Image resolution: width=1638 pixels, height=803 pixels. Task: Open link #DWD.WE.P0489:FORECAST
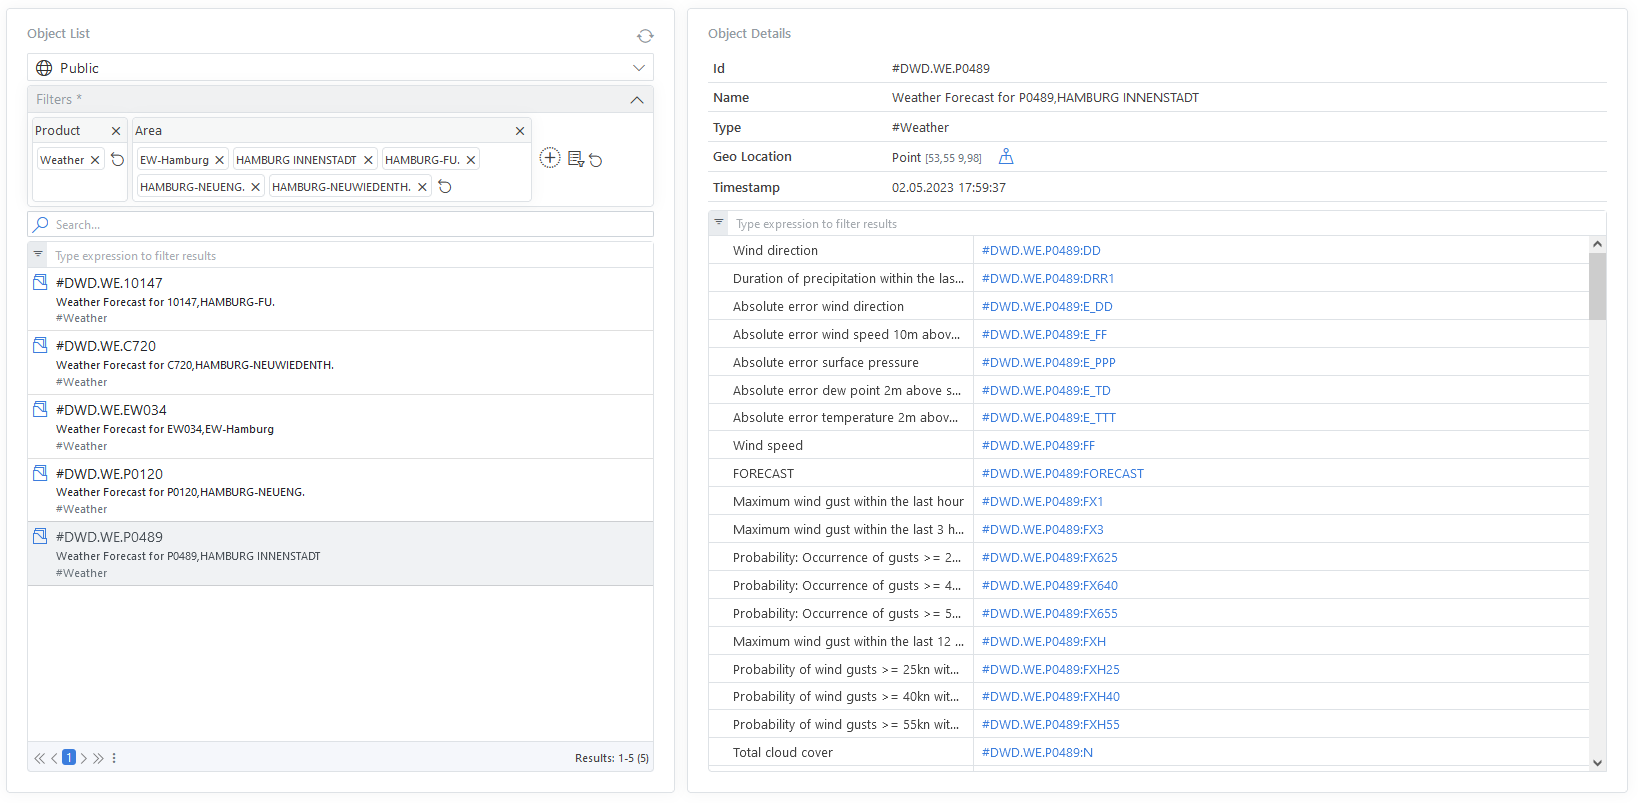coord(1062,474)
